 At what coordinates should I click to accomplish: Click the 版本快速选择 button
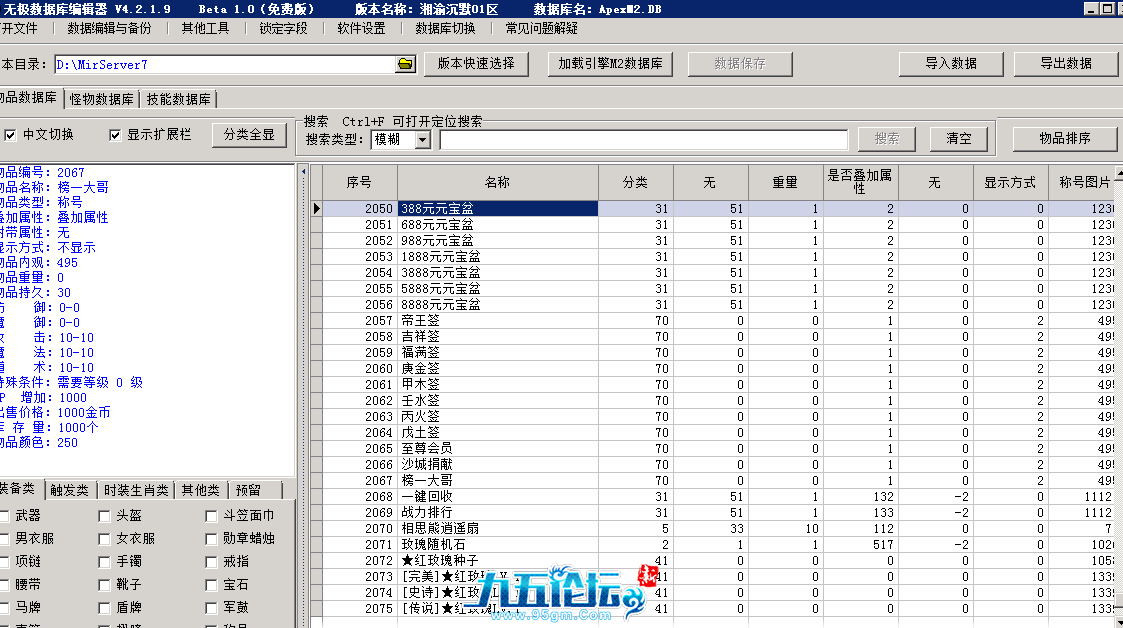point(476,63)
